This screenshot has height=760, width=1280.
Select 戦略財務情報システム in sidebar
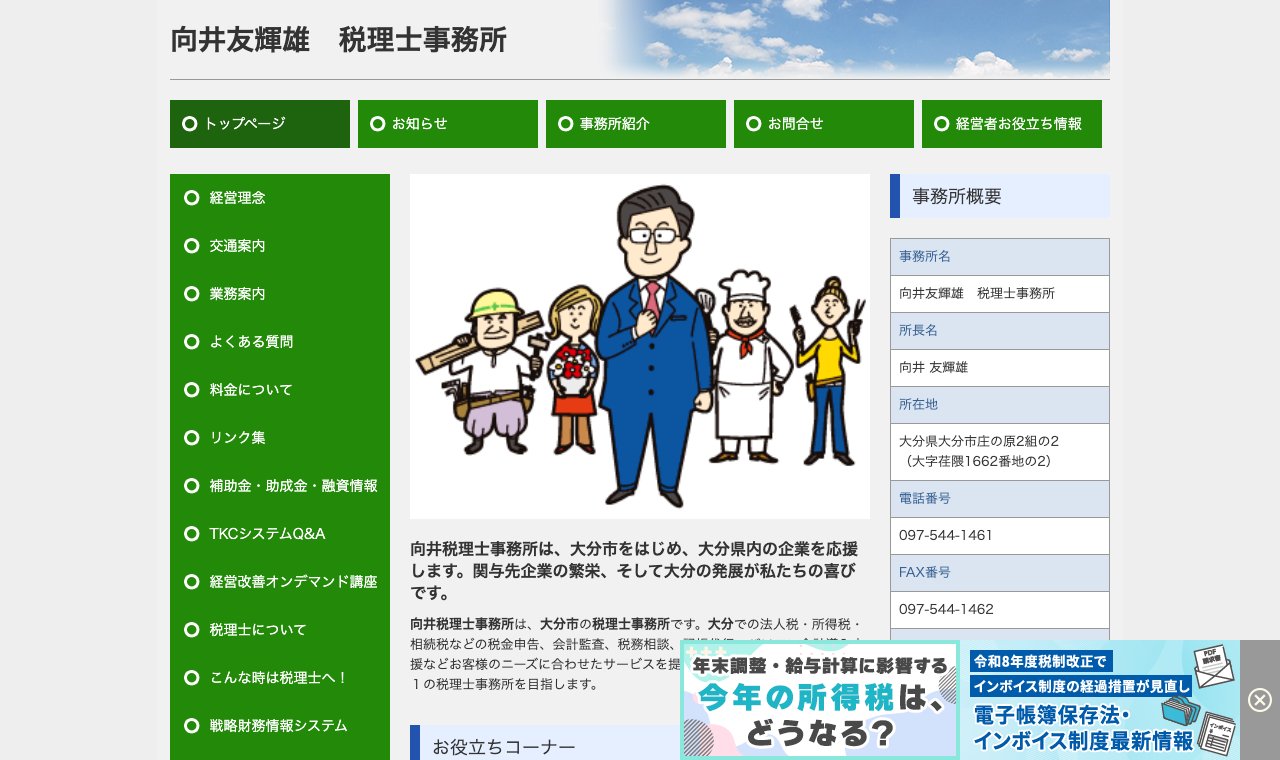[x=280, y=726]
